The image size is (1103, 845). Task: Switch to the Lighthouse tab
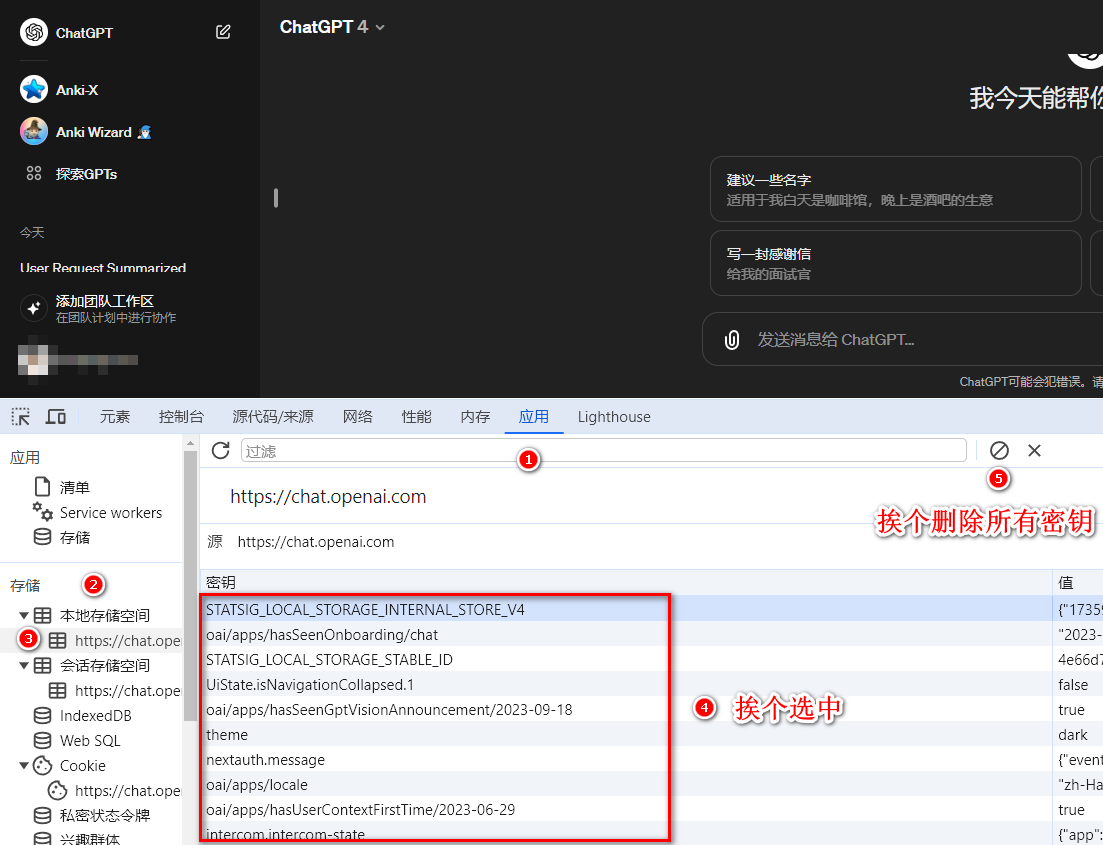coord(614,417)
